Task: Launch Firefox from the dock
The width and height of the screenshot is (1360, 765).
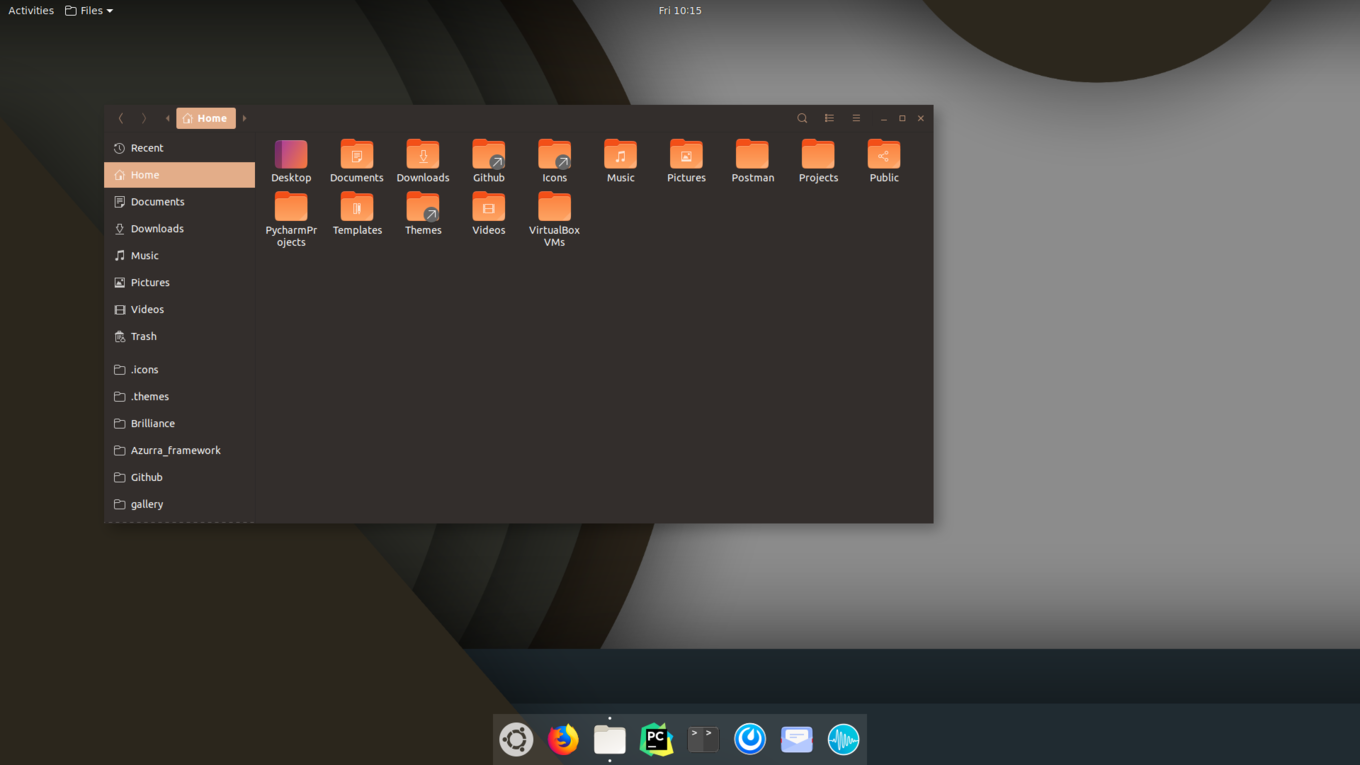Action: click(563, 740)
